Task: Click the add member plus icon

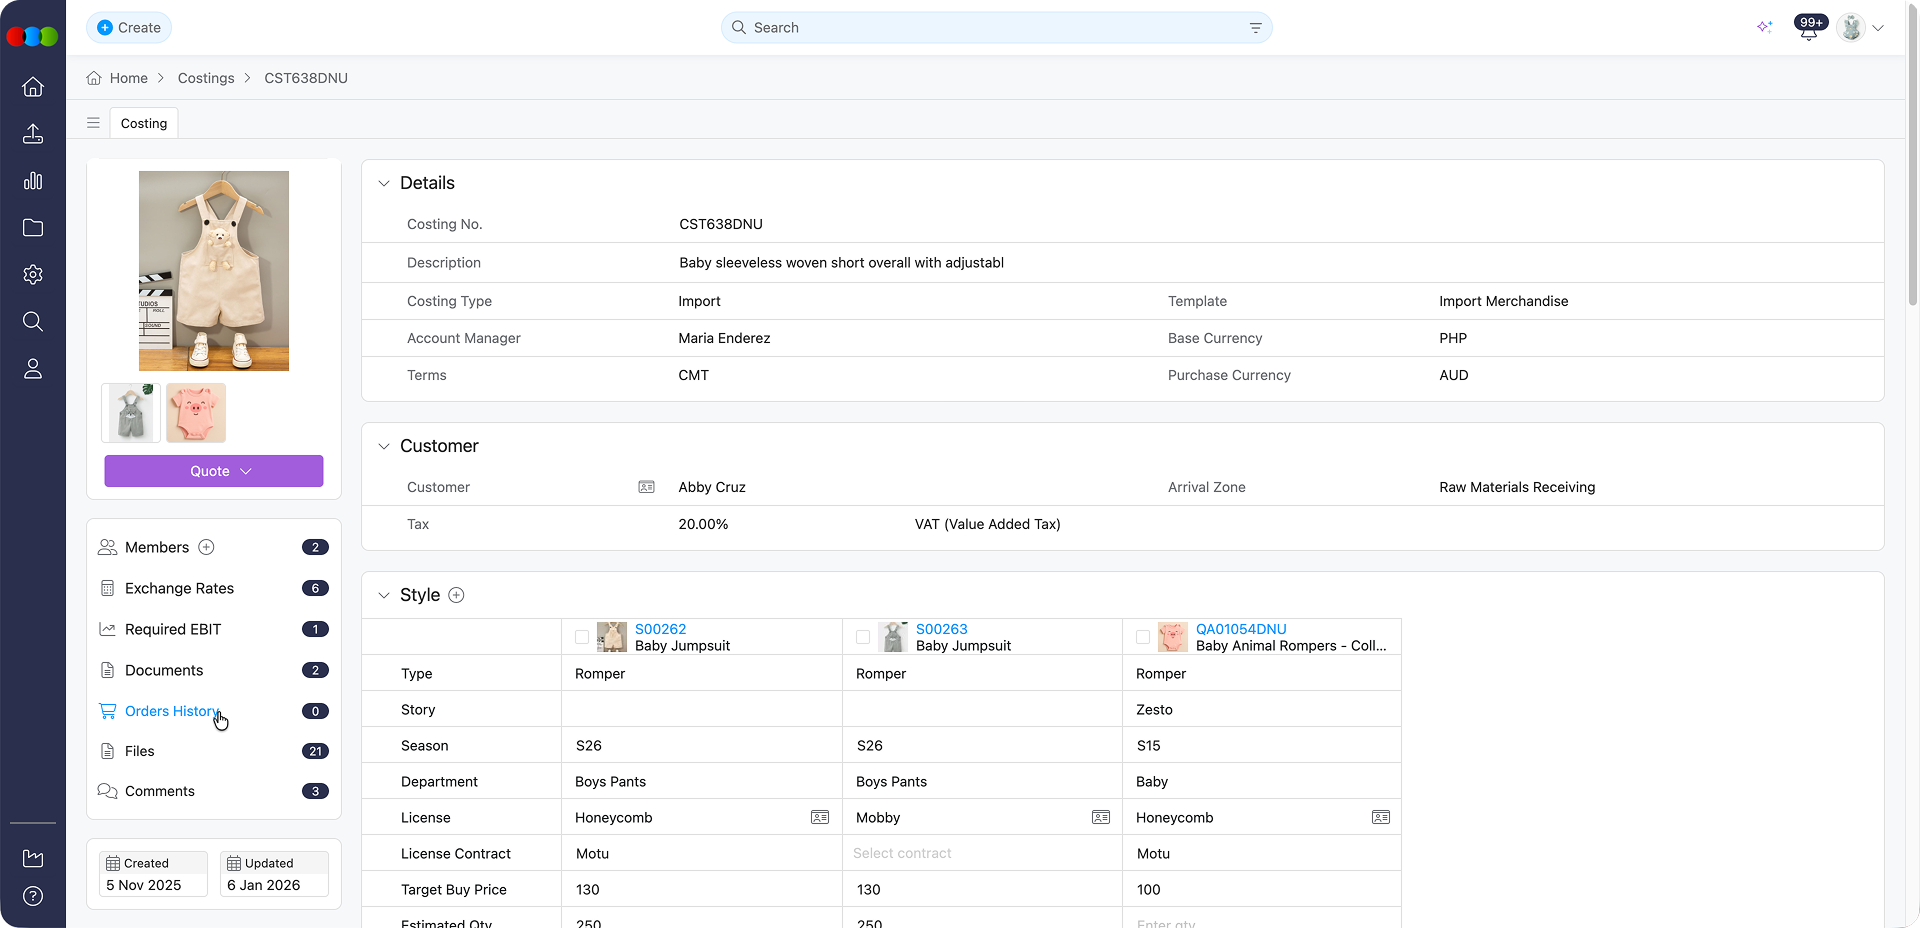Action: click(x=206, y=547)
